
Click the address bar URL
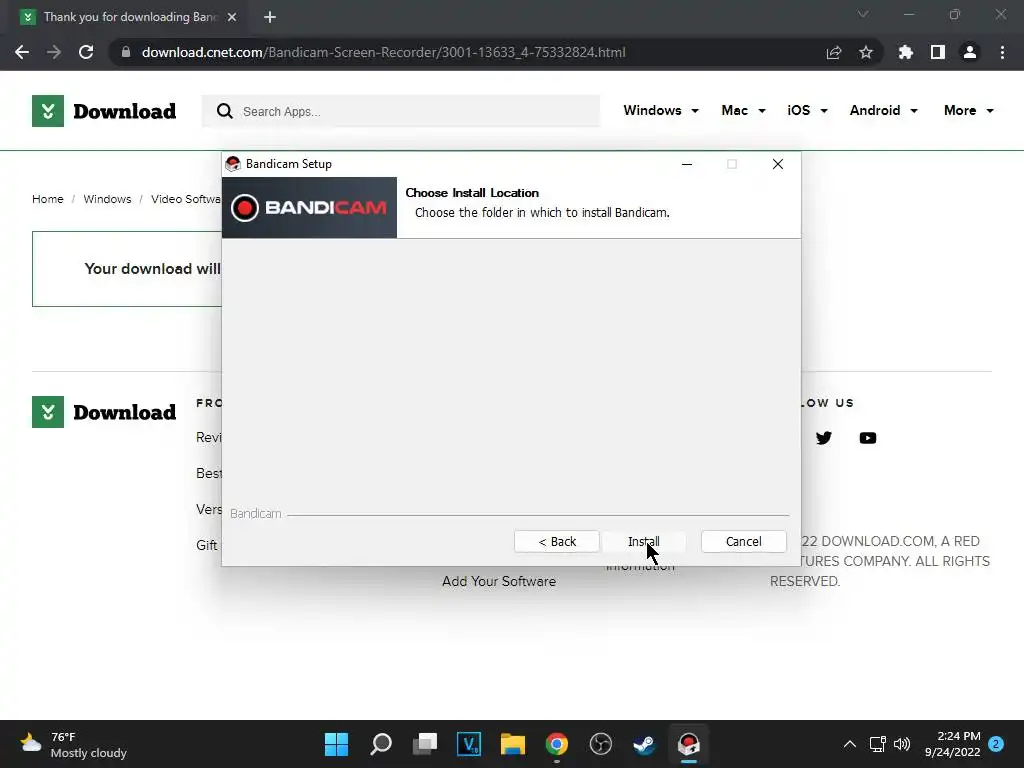click(x=383, y=52)
